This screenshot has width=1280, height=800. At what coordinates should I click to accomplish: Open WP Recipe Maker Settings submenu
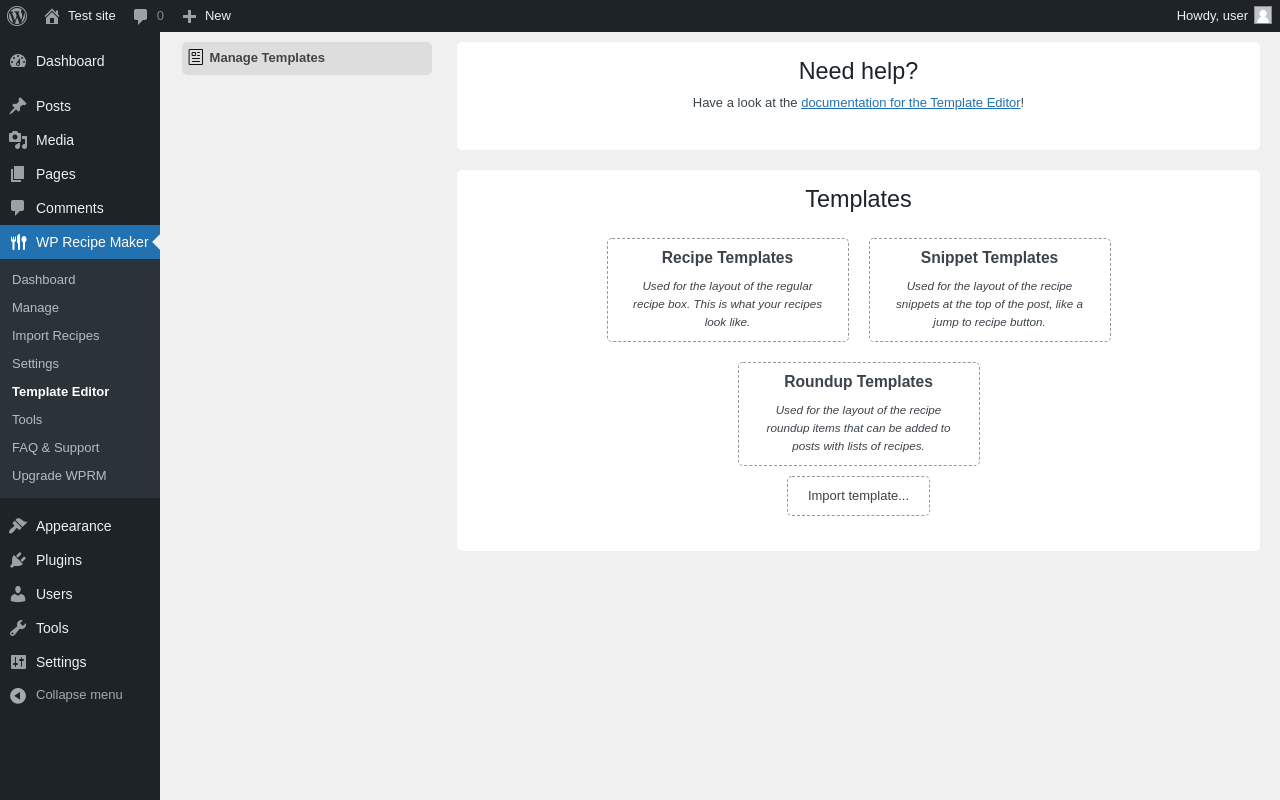(x=80, y=364)
